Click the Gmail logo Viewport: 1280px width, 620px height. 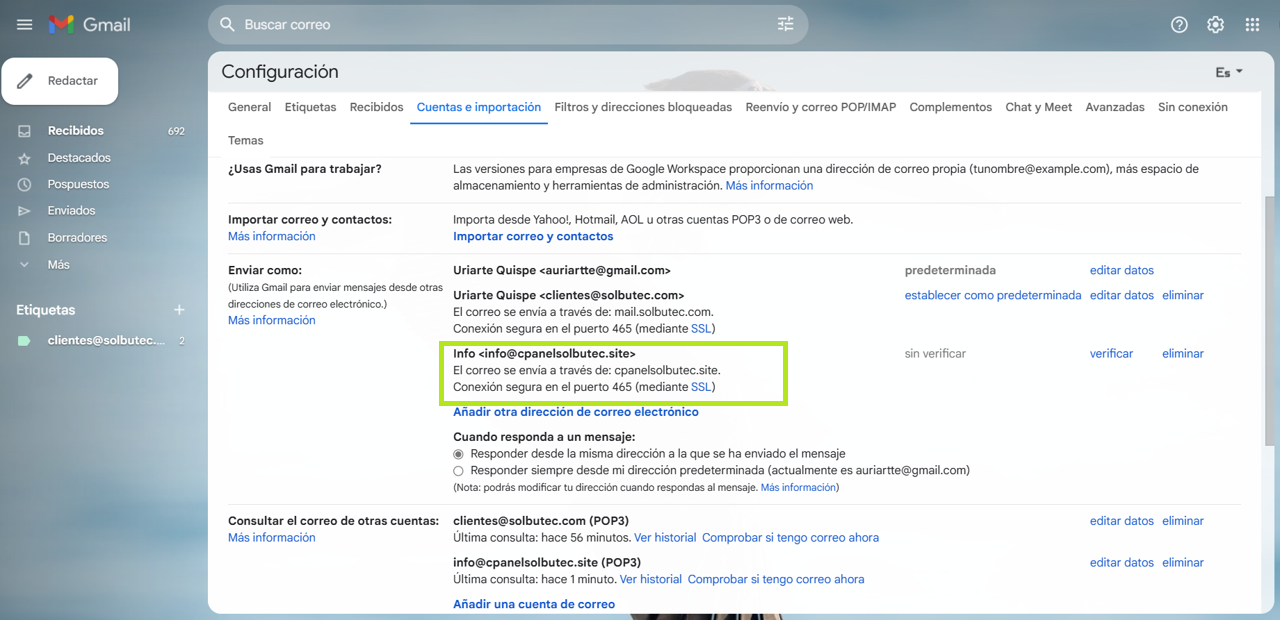(90, 24)
